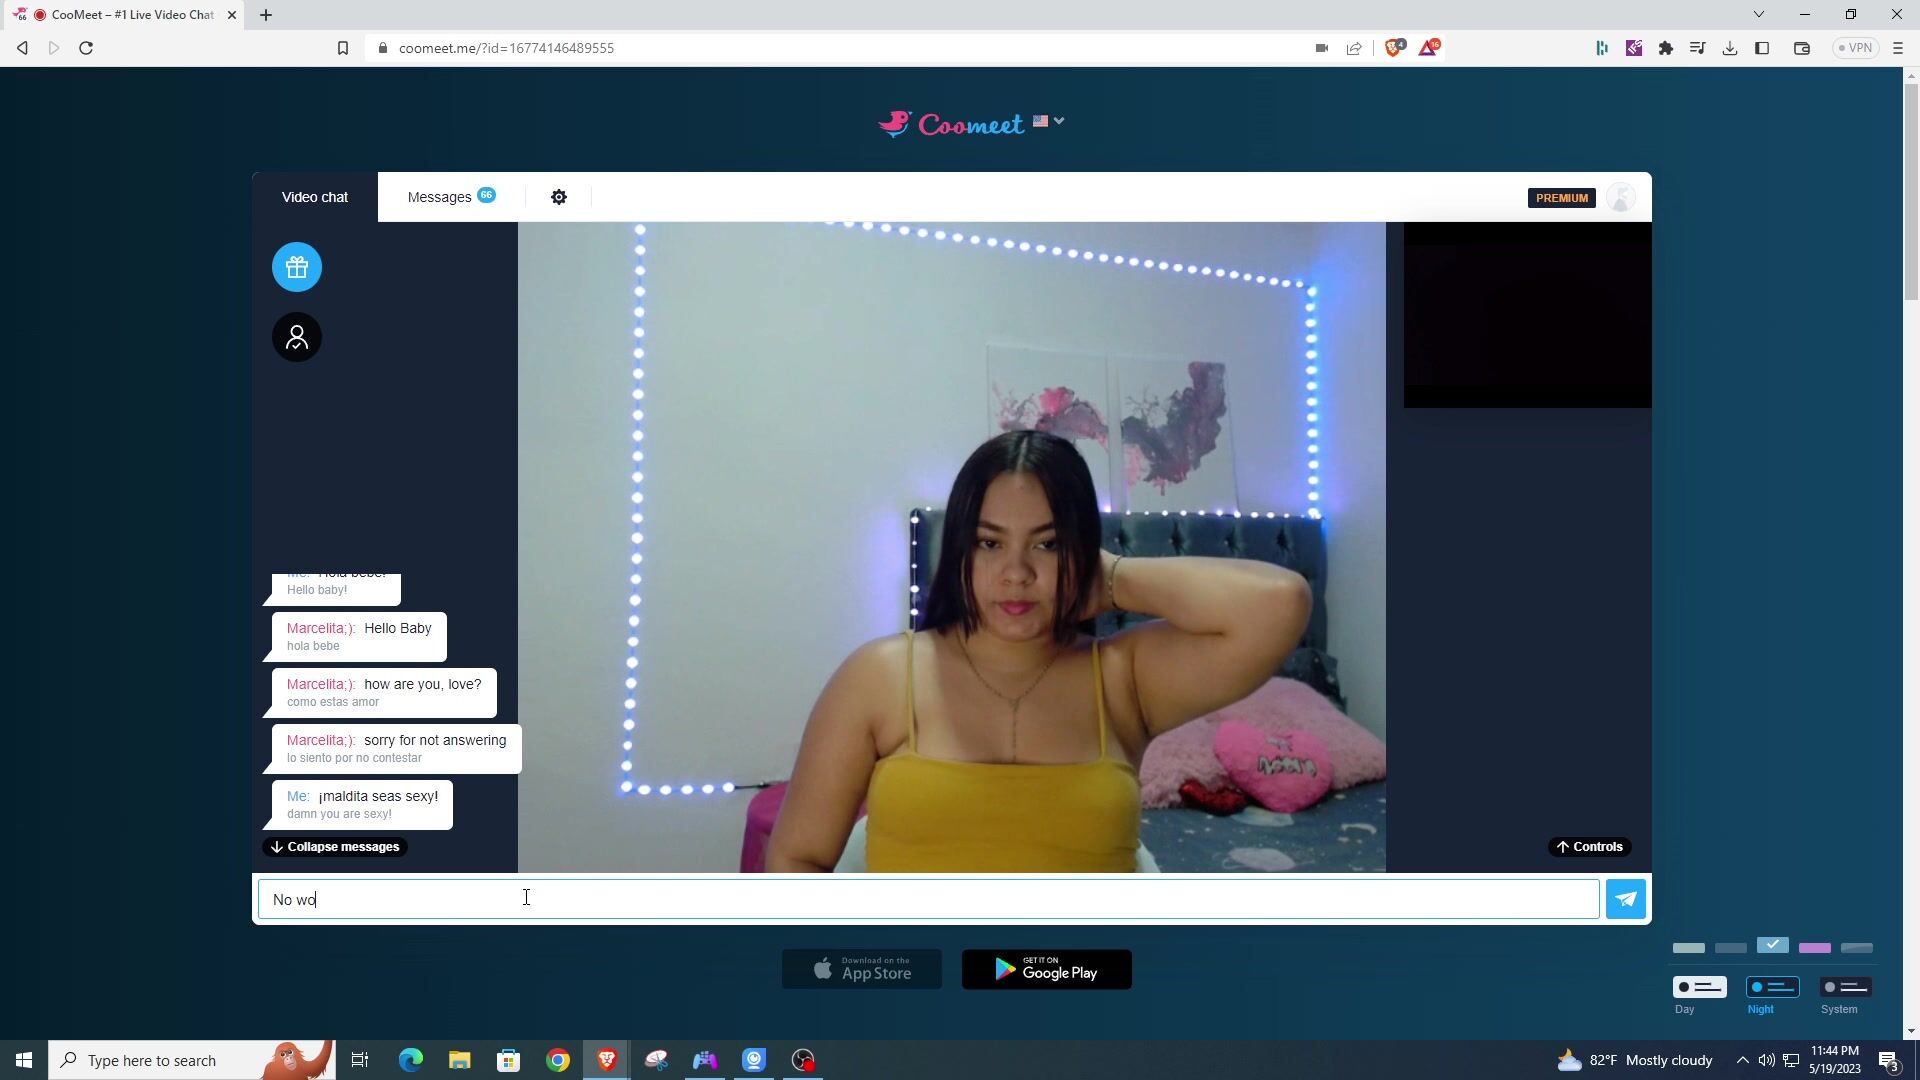Select the Night theme mode
Screen dimensions: 1920x1080
(1772, 987)
